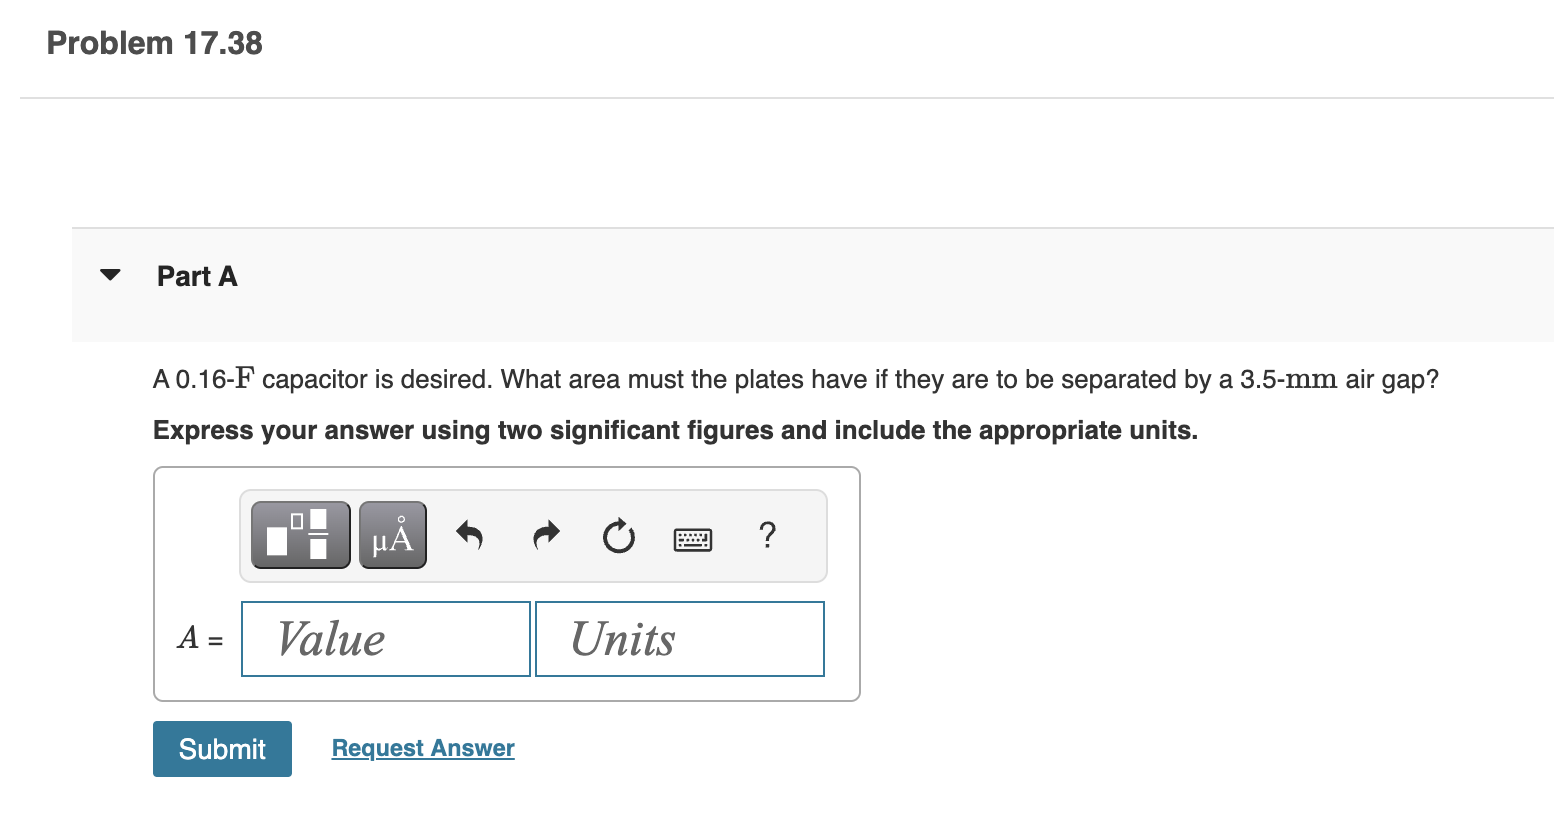Open the Request Answer link
The width and height of the screenshot is (1554, 828).
tap(422, 748)
